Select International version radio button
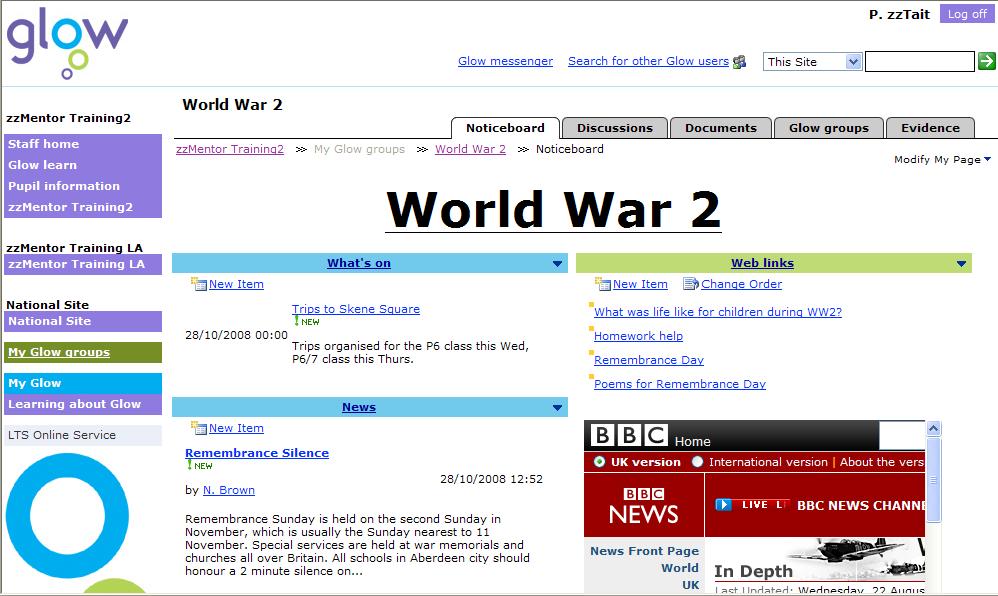 [x=698, y=462]
